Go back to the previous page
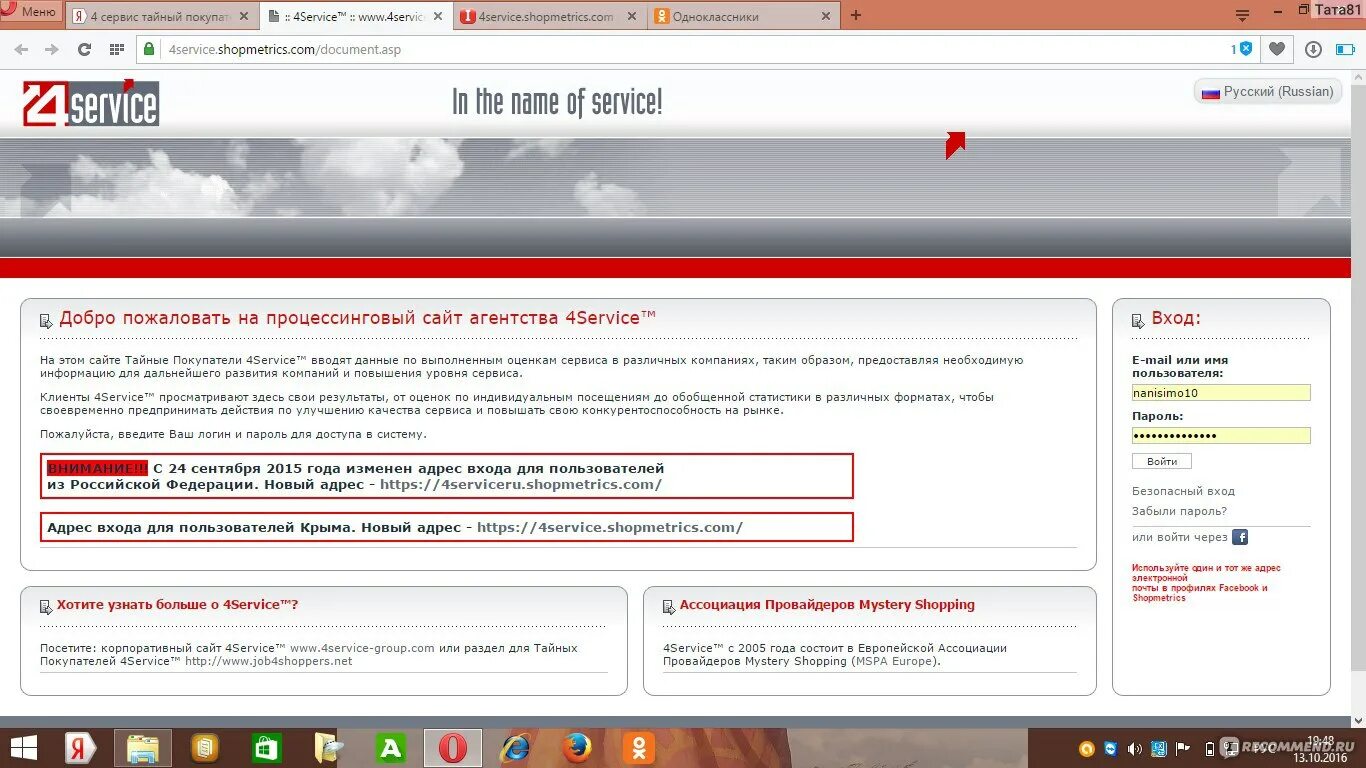The height and width of the screenshot is (768, 1366). (x=21, y=49)
